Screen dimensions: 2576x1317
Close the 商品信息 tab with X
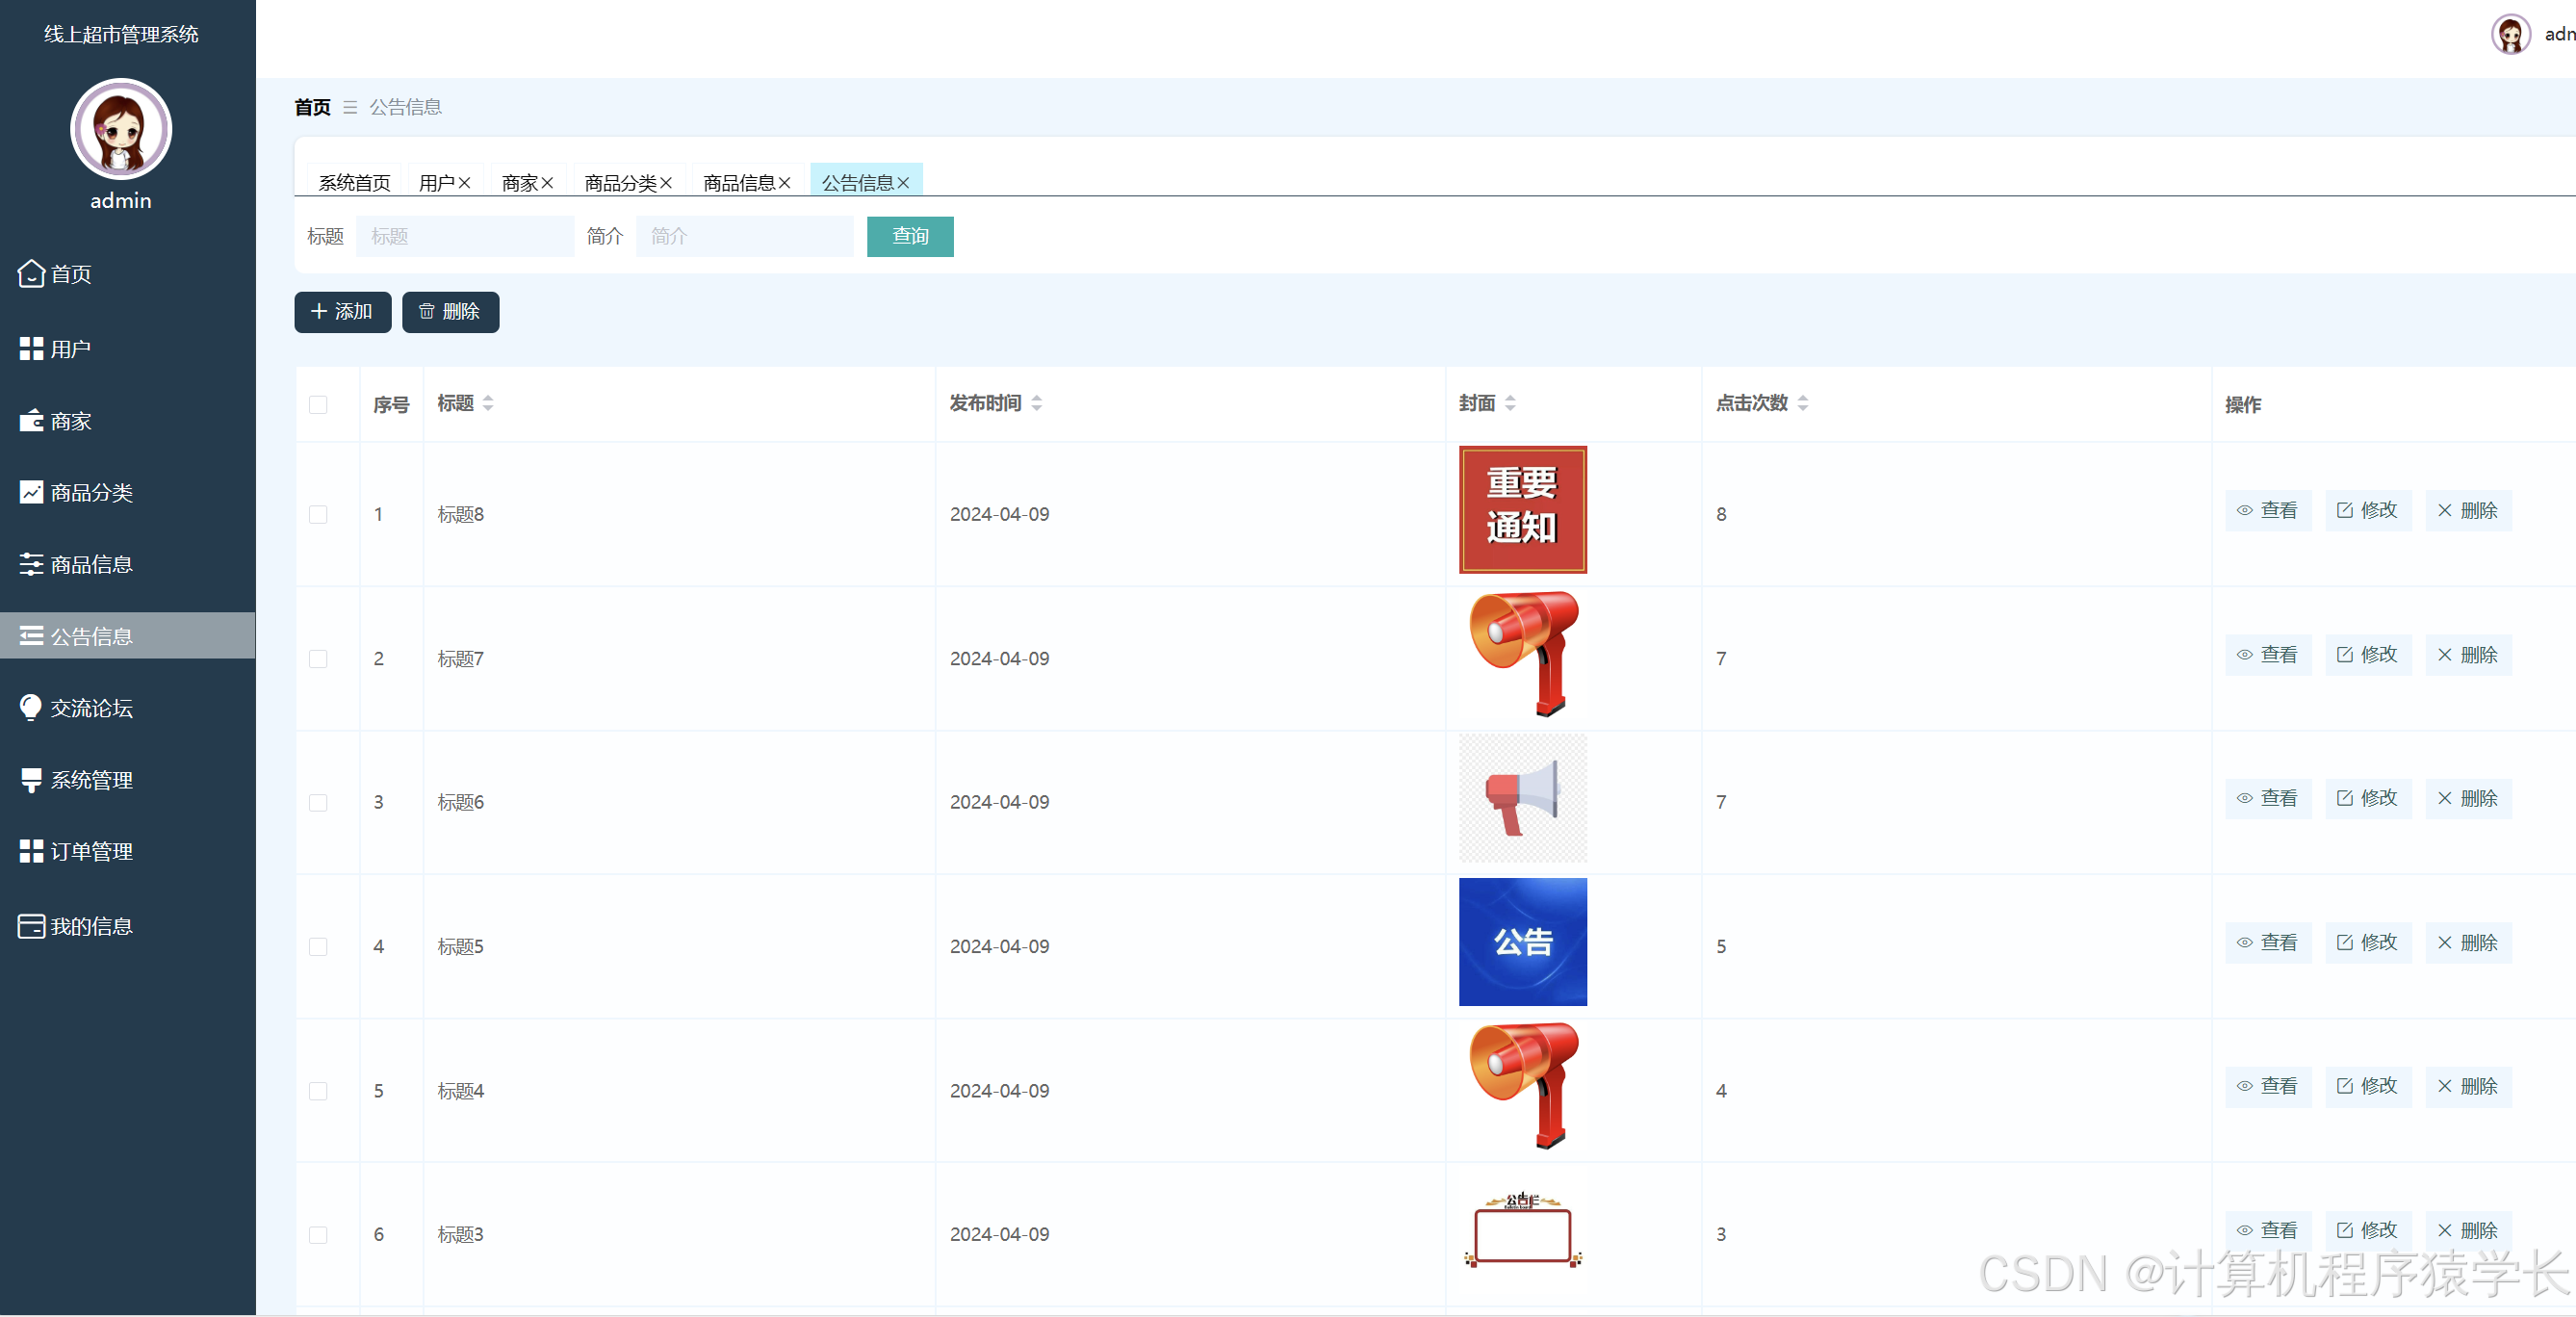coord(785,183)
